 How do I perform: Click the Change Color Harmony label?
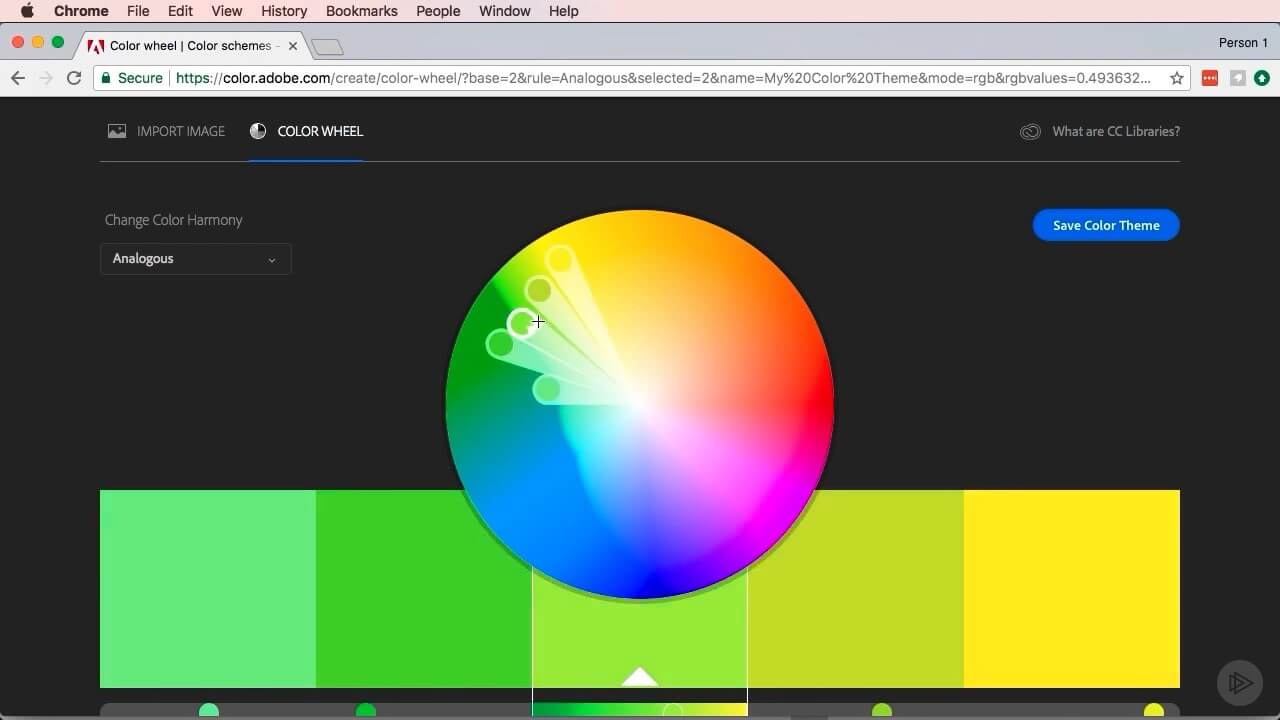coord(174,220)
